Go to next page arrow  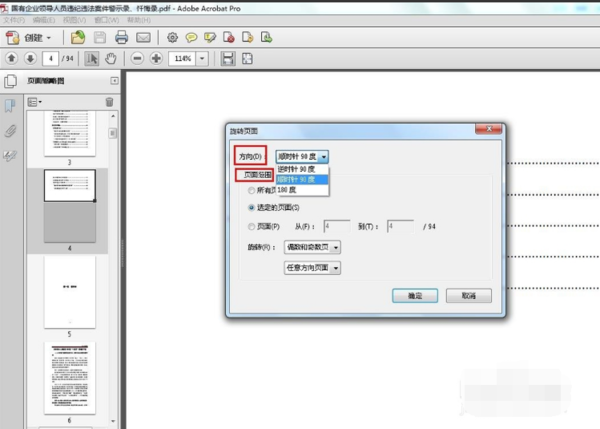click(x=30, y=59)
